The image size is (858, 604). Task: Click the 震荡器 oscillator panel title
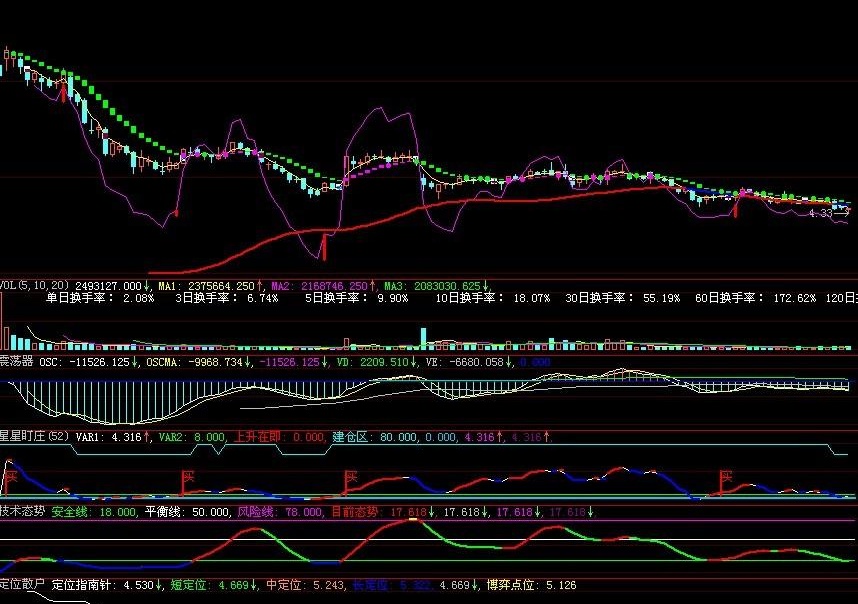point(16,361)
